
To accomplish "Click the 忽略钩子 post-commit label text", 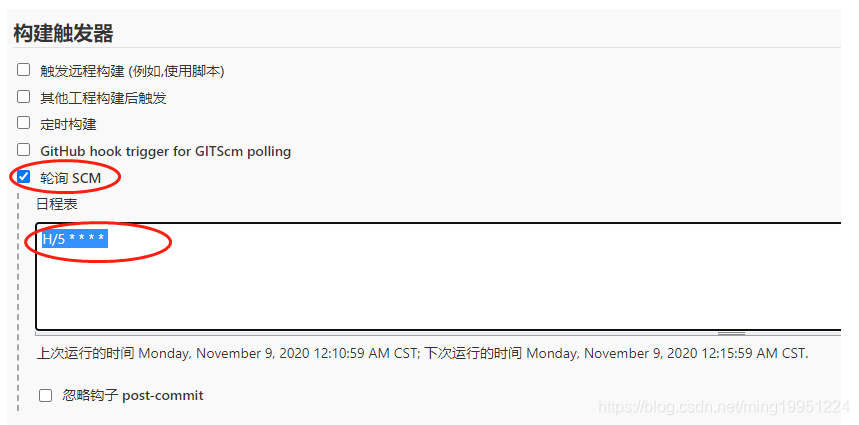I will [x=132, y=395].
